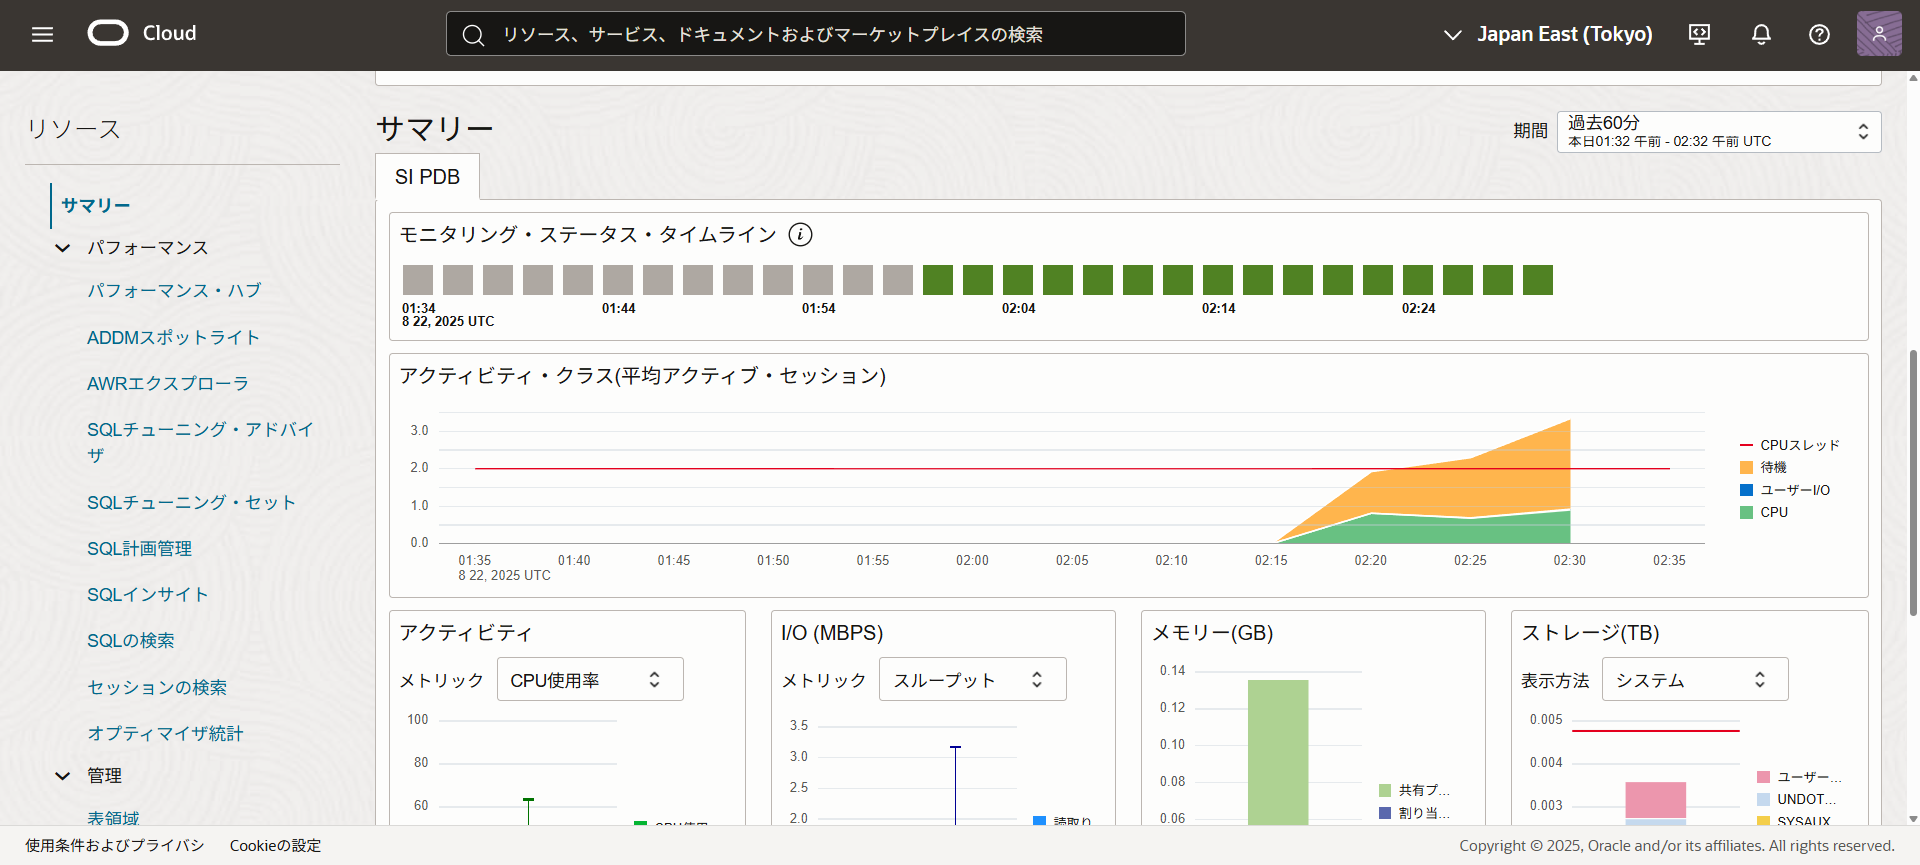Open the period 過去60分 dropdown
Image resolution: width=1920 pixels, height=865 pixels.
(1718, 132)
